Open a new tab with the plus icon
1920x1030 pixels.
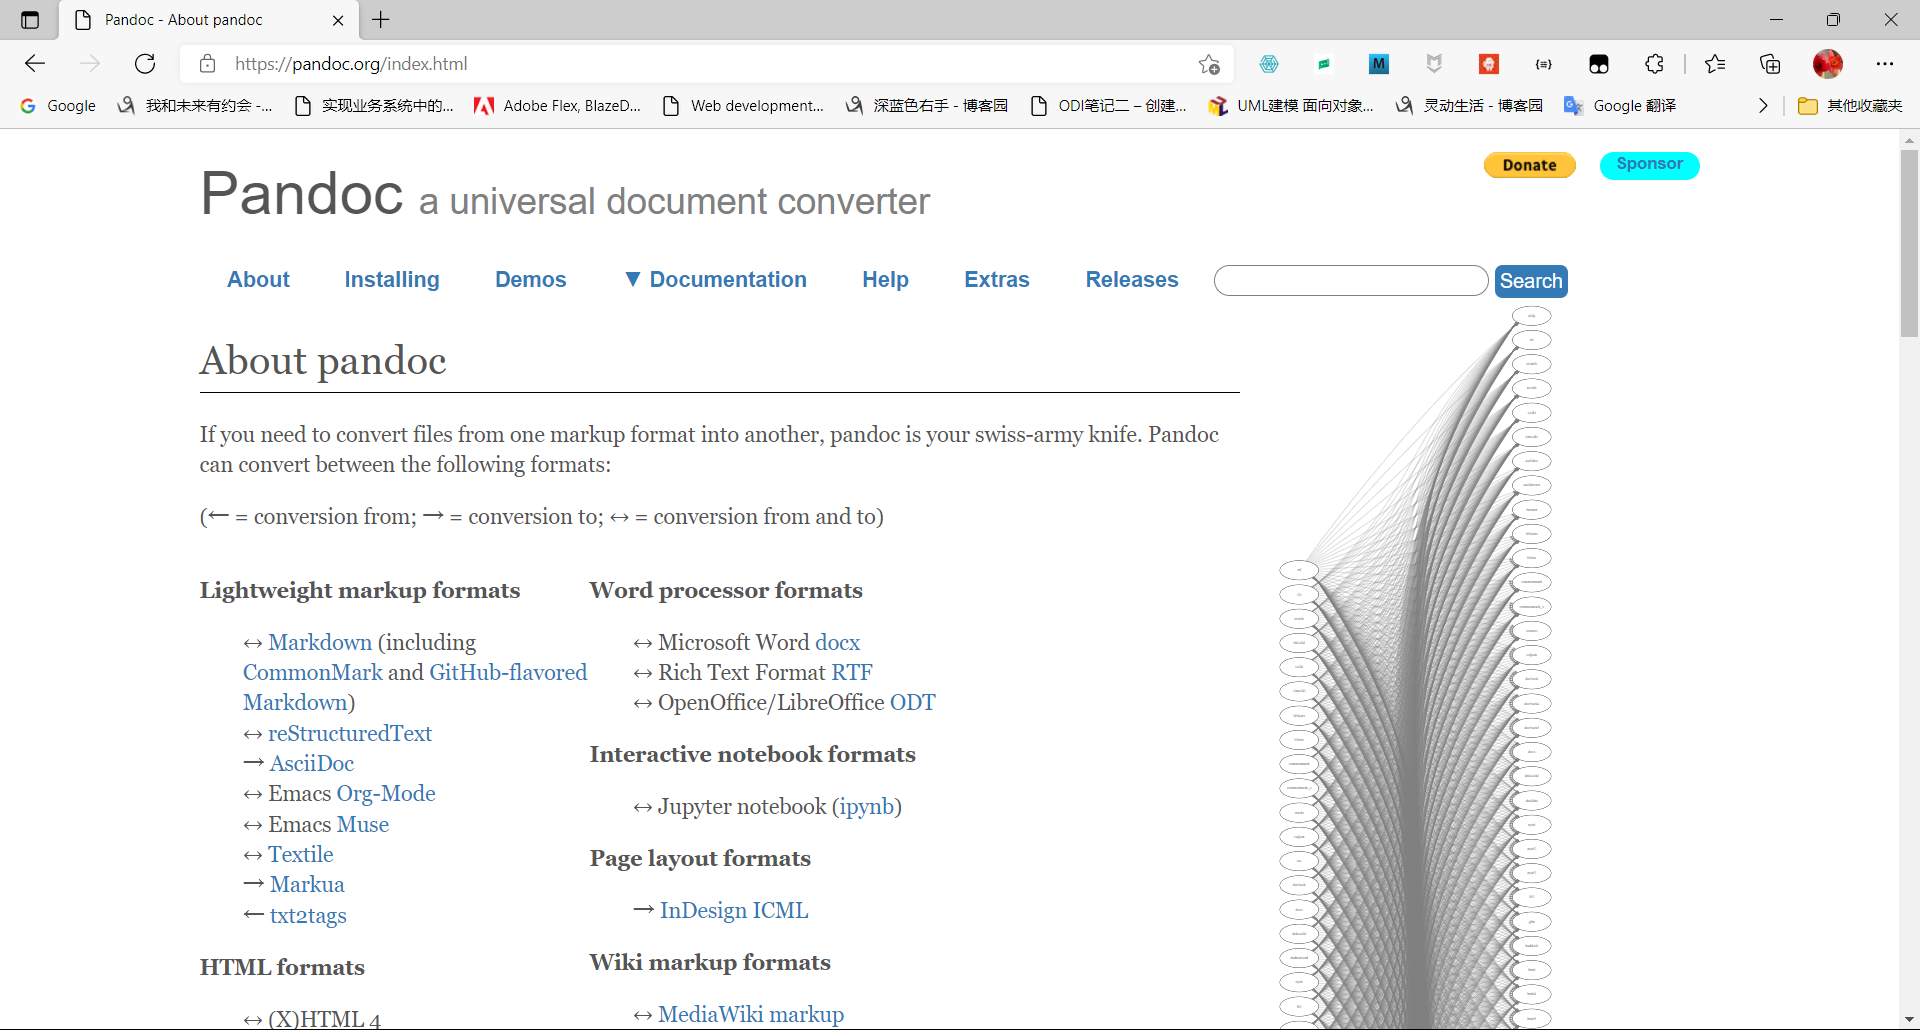coord(381,20)
